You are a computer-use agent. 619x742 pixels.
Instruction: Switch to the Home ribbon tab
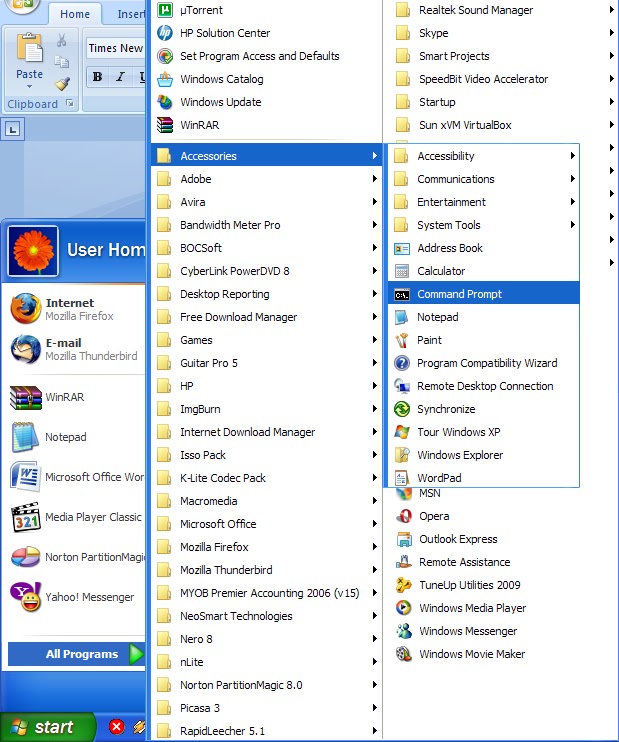coord(75,14)
